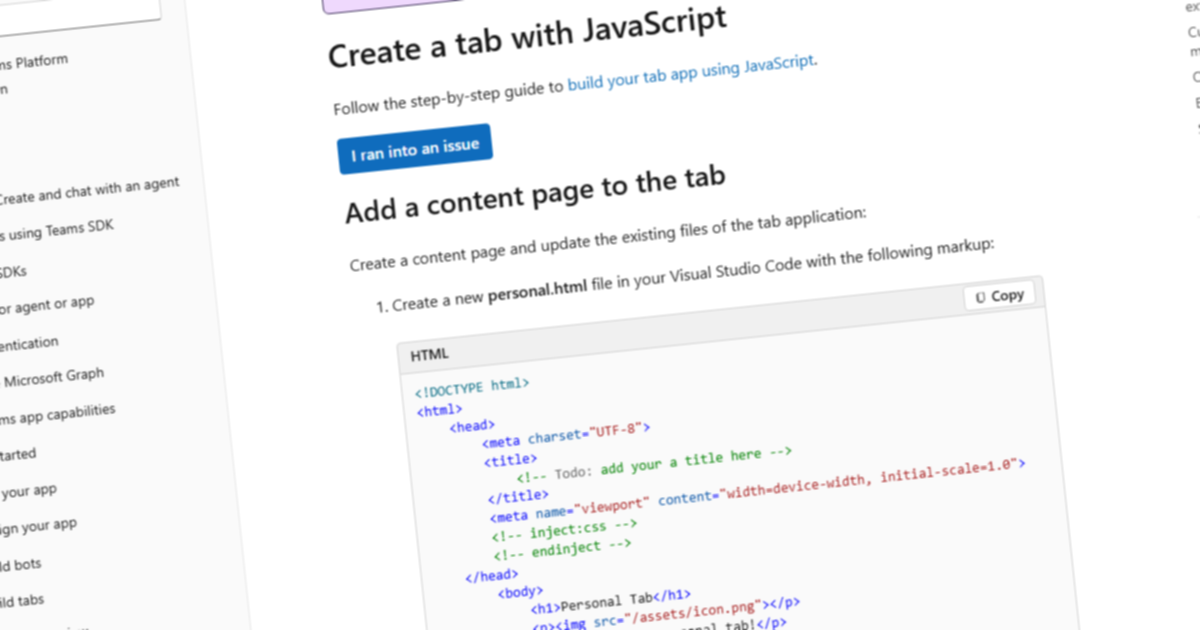The width and height of the screenshot is (1200, 630).
Task: Click the '<title>' opening tag line
Action: point(511,461)
